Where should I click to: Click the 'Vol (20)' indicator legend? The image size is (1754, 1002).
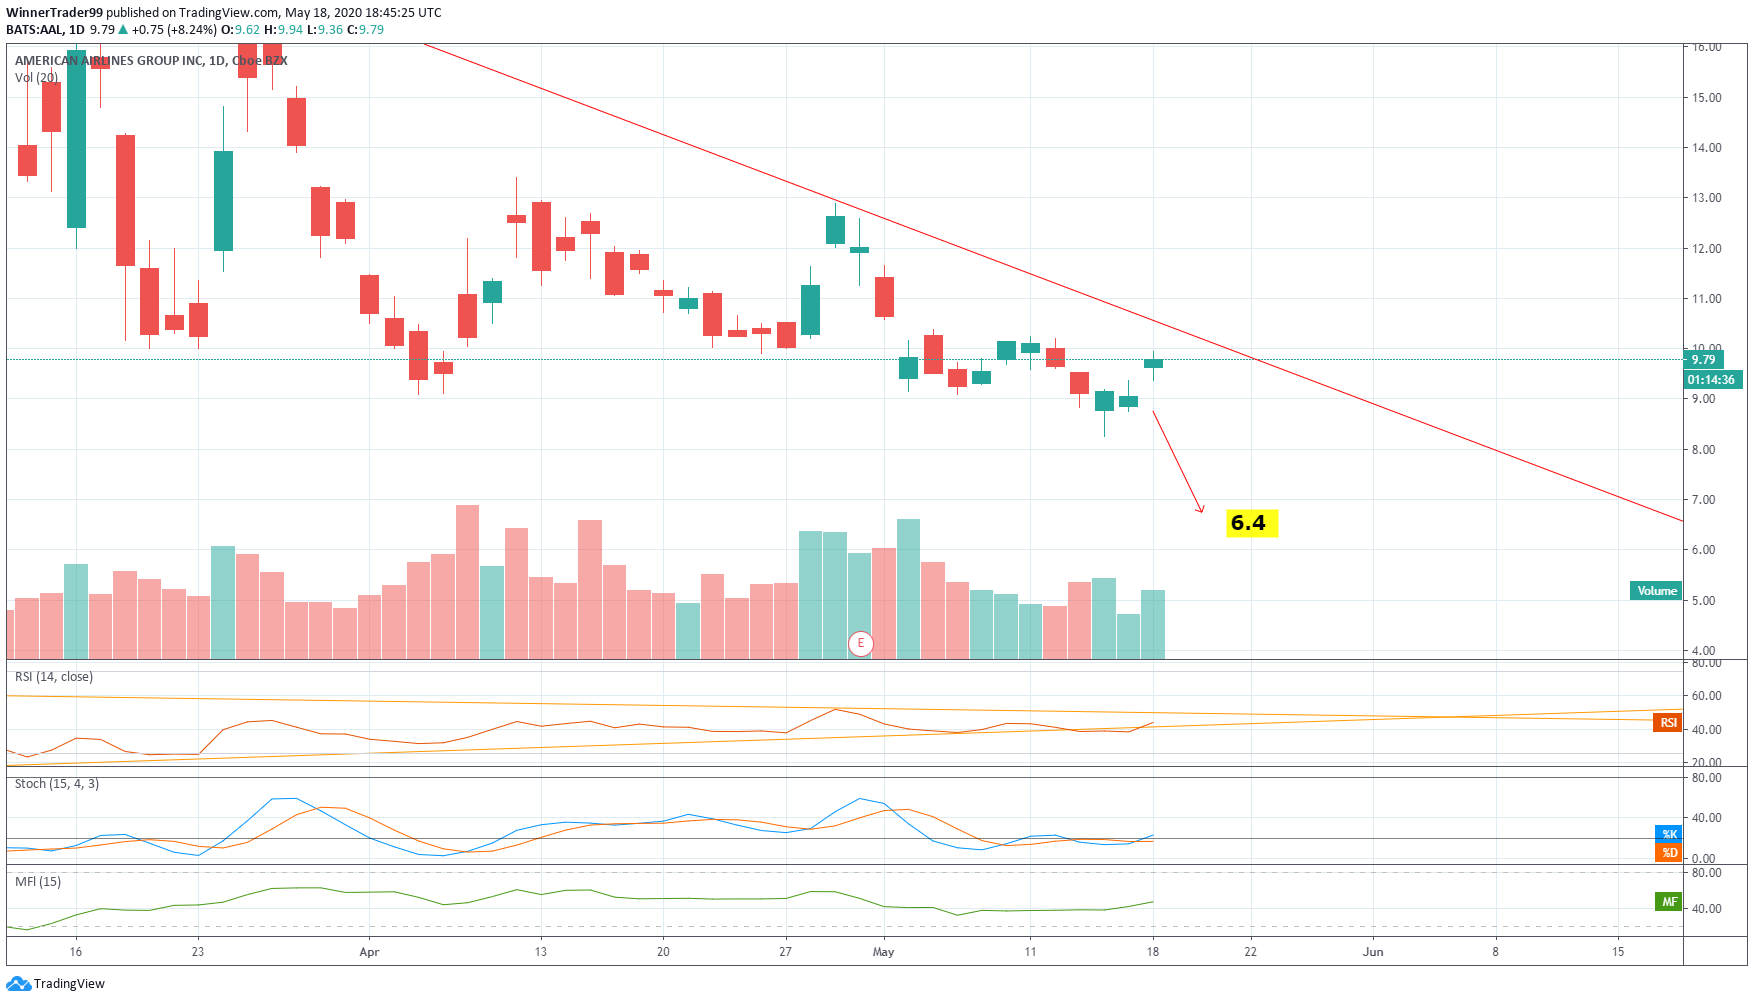[x=37, y=78]
